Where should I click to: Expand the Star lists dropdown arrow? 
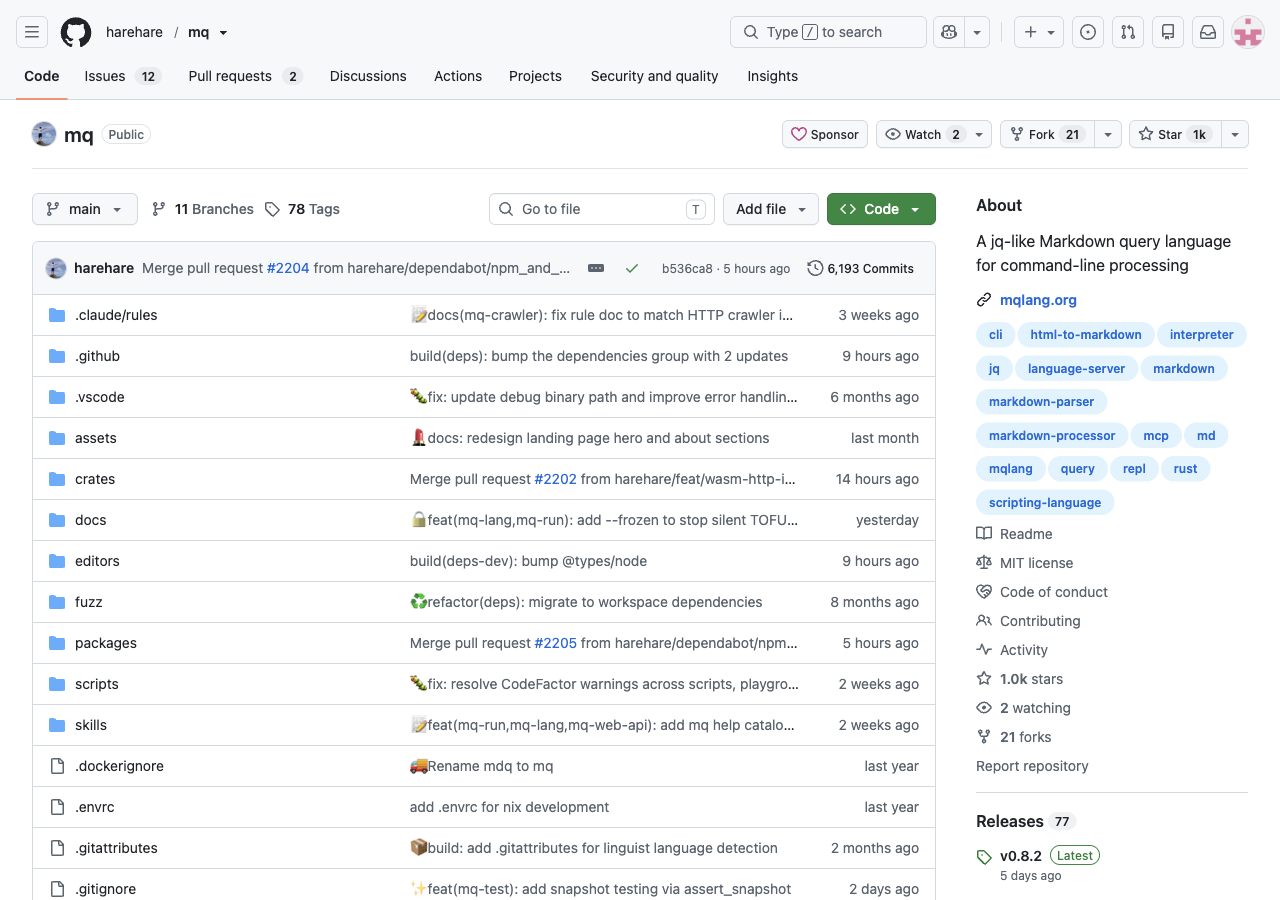pos(1235,134)
